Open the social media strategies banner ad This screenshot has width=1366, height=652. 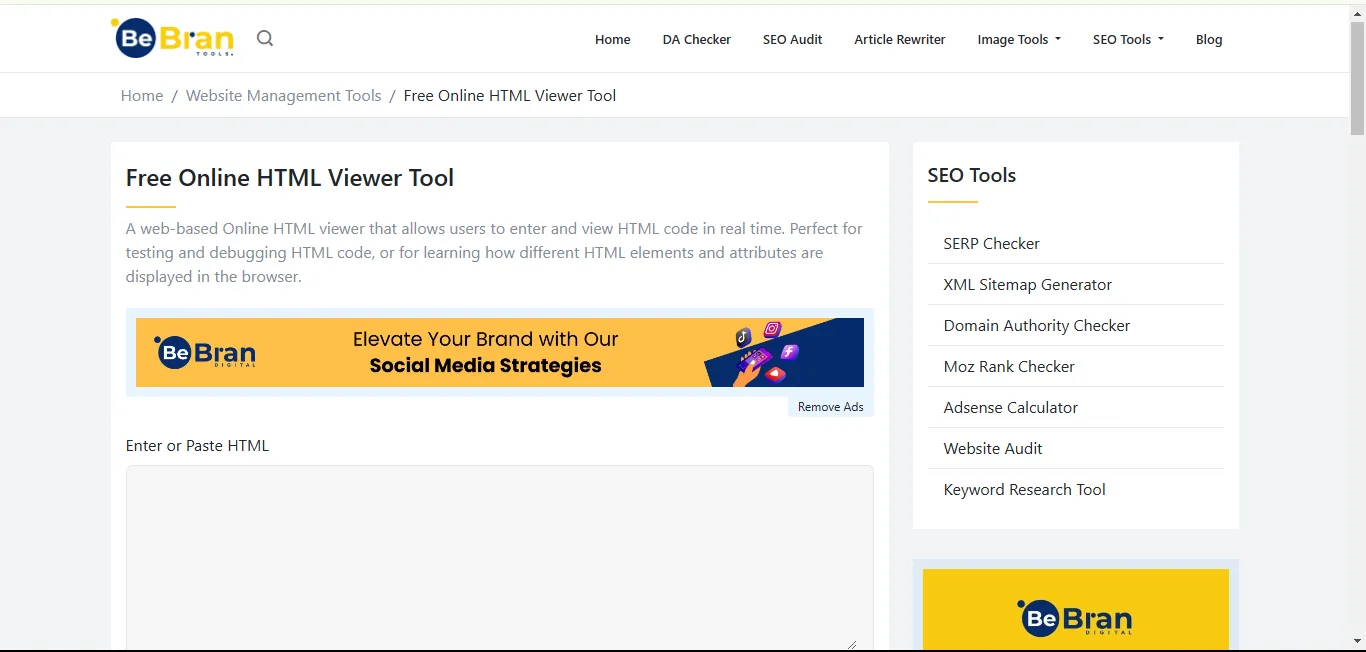pos(500,352)
